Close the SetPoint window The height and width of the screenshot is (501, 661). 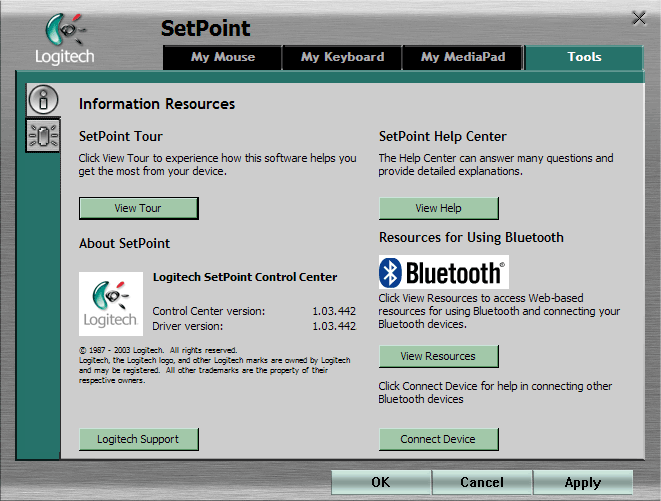[639, 18]
